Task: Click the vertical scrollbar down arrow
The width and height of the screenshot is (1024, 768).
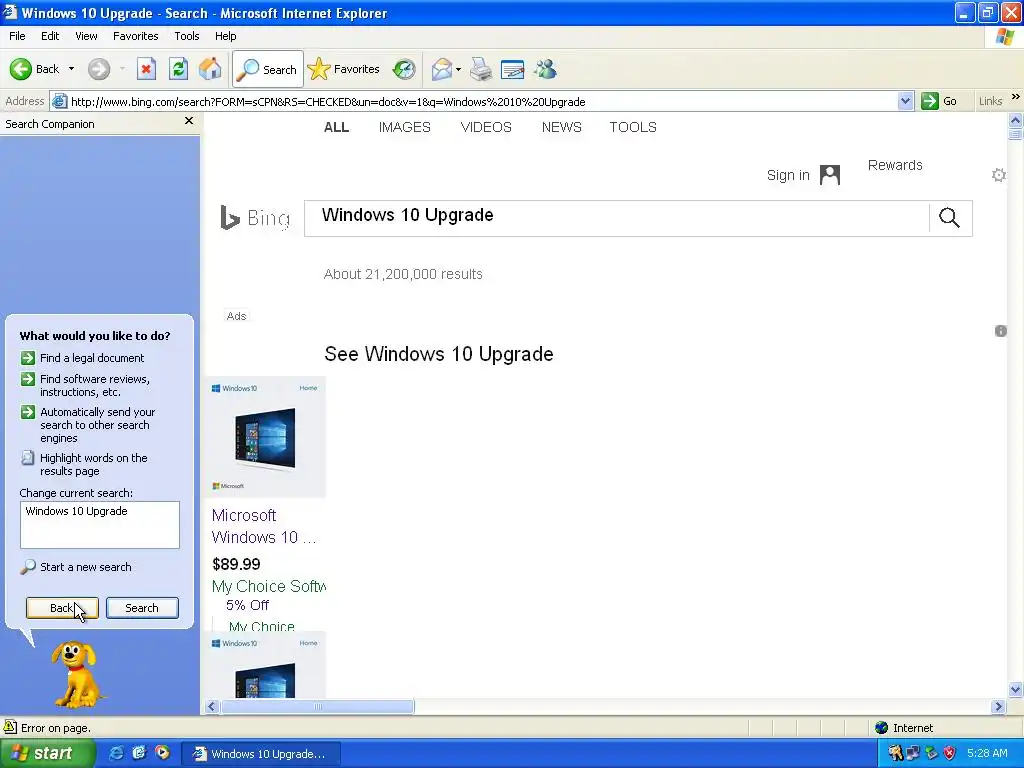Action: click(x=1015, y=689)
